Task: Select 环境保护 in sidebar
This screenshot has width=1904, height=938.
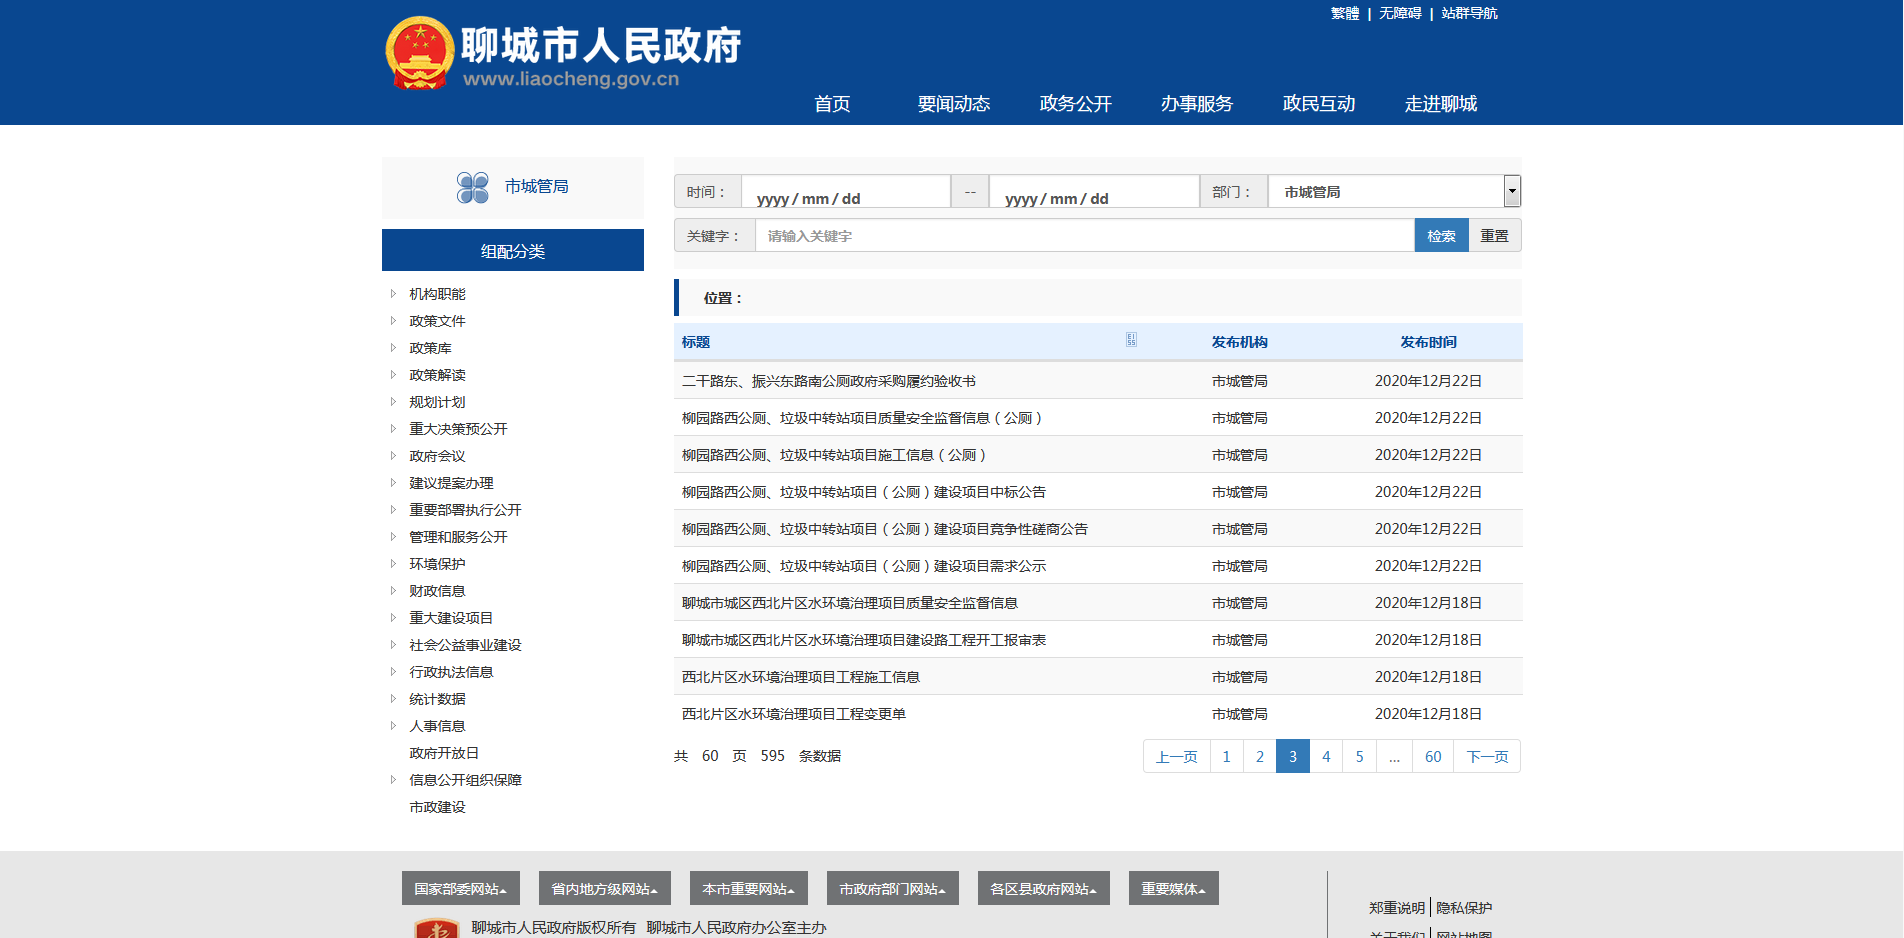Action: (x=437, y=564)
